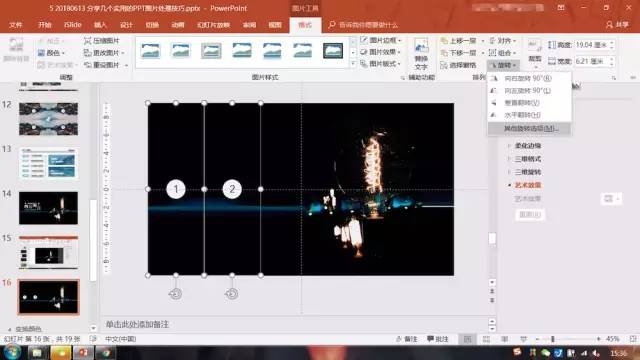640x360 pixels.
Task: Select slide 14 thumbnail in slide panel
Action: point(48,208)
